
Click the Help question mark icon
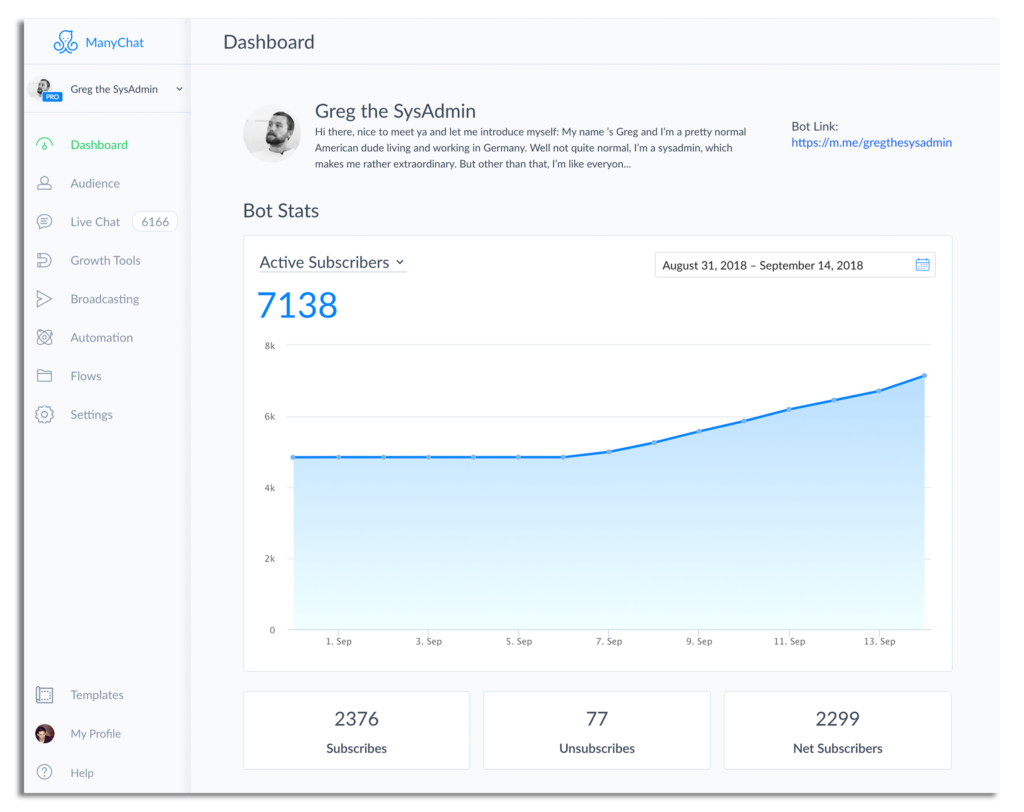tap(44, 772)
